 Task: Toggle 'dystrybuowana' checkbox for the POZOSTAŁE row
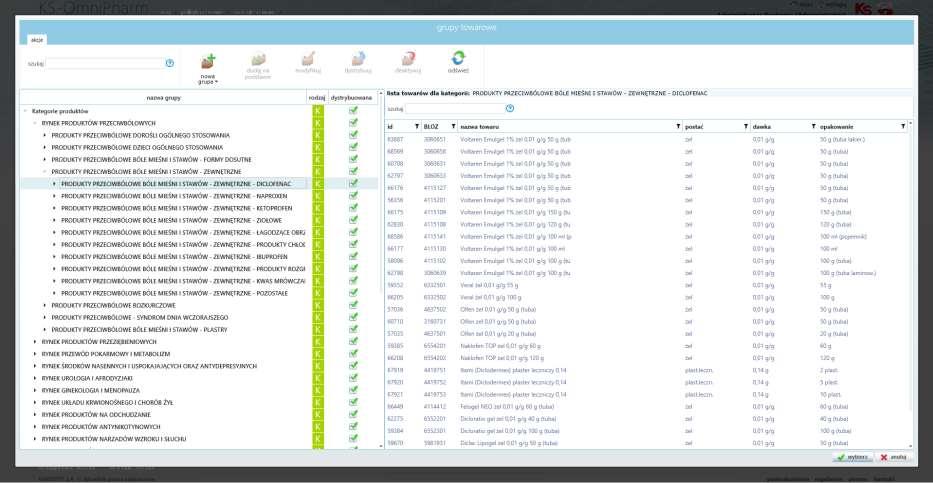coord(353,293)
